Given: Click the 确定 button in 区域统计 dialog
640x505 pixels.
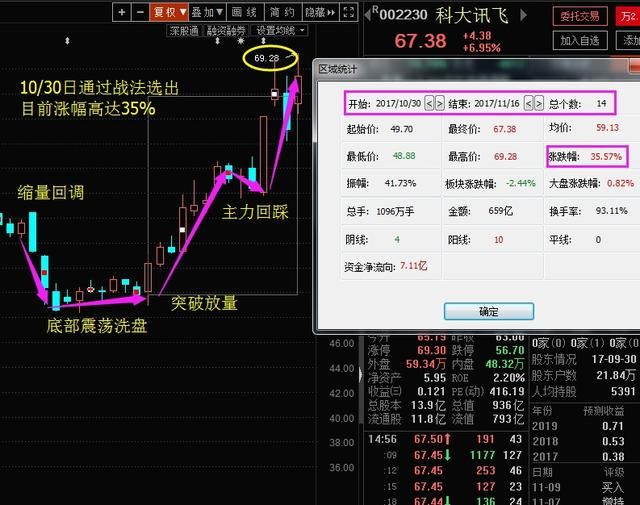Looking at the screenshot, I should [x=489, y=311].
